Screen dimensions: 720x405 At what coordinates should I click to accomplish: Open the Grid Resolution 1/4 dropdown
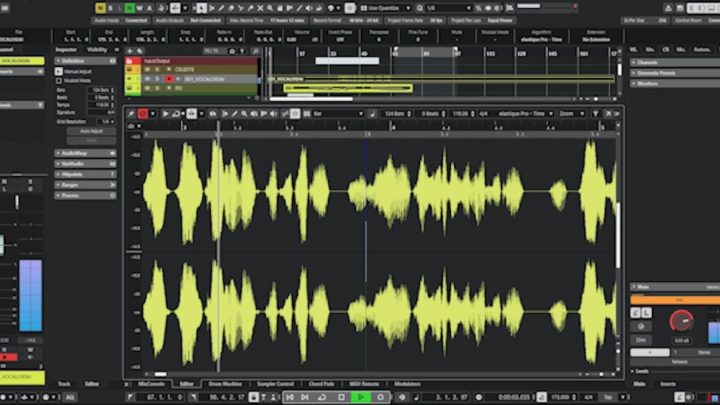(x=106, y=122)
